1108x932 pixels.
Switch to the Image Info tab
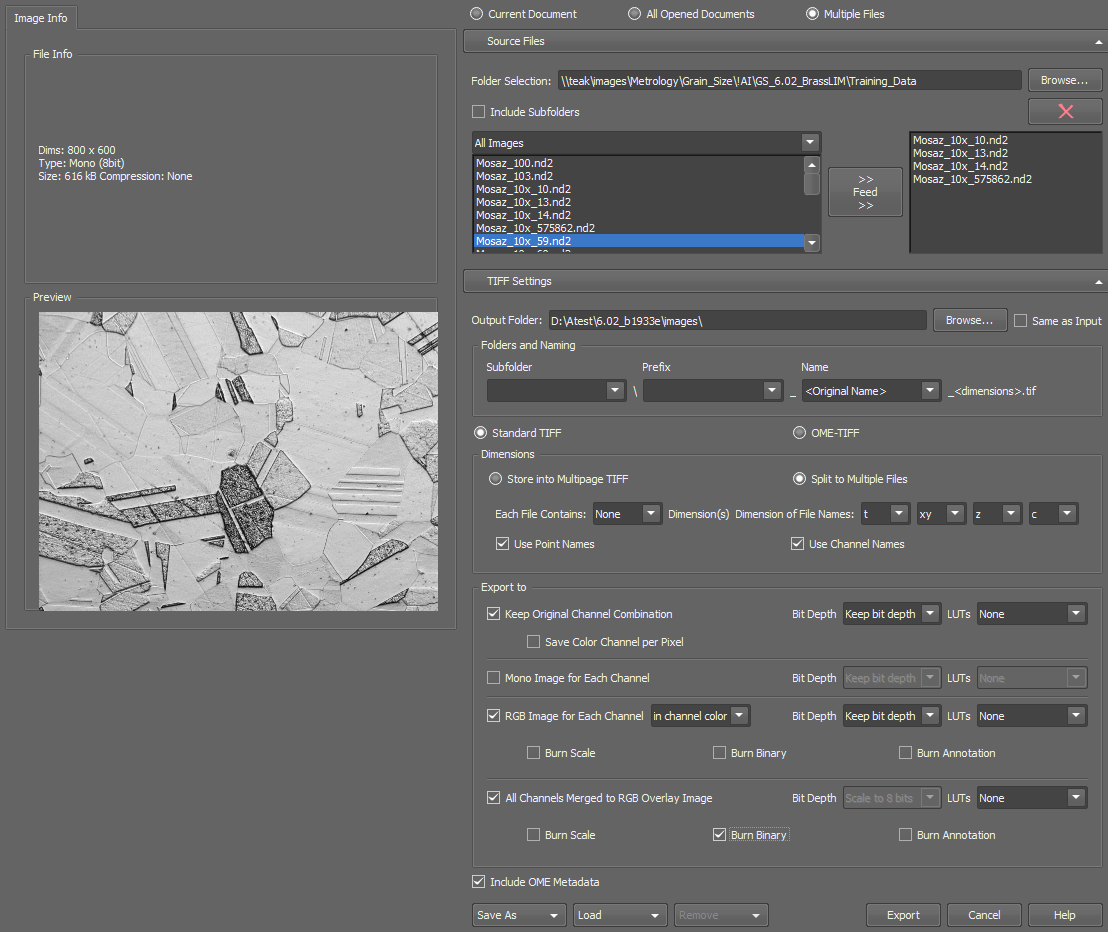41,18
